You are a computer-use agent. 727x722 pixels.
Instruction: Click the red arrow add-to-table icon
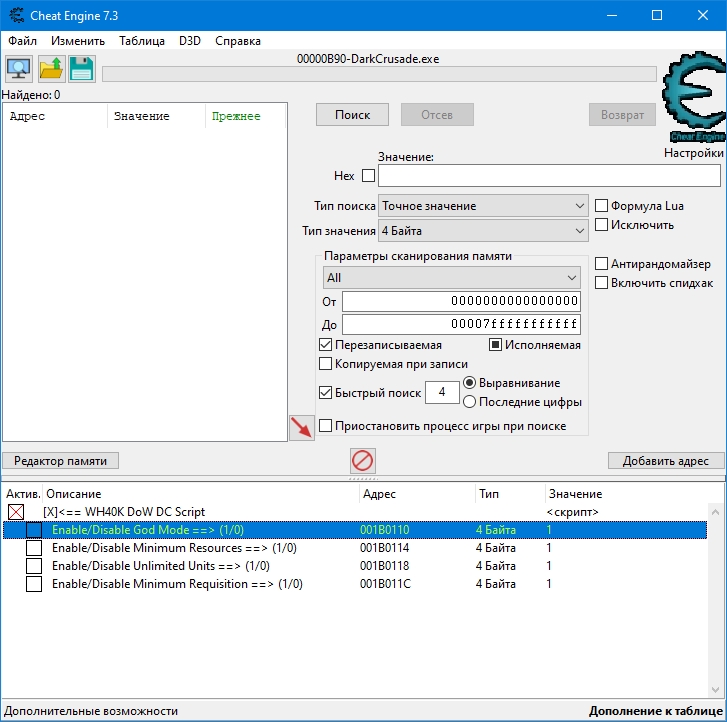point(301,427)
